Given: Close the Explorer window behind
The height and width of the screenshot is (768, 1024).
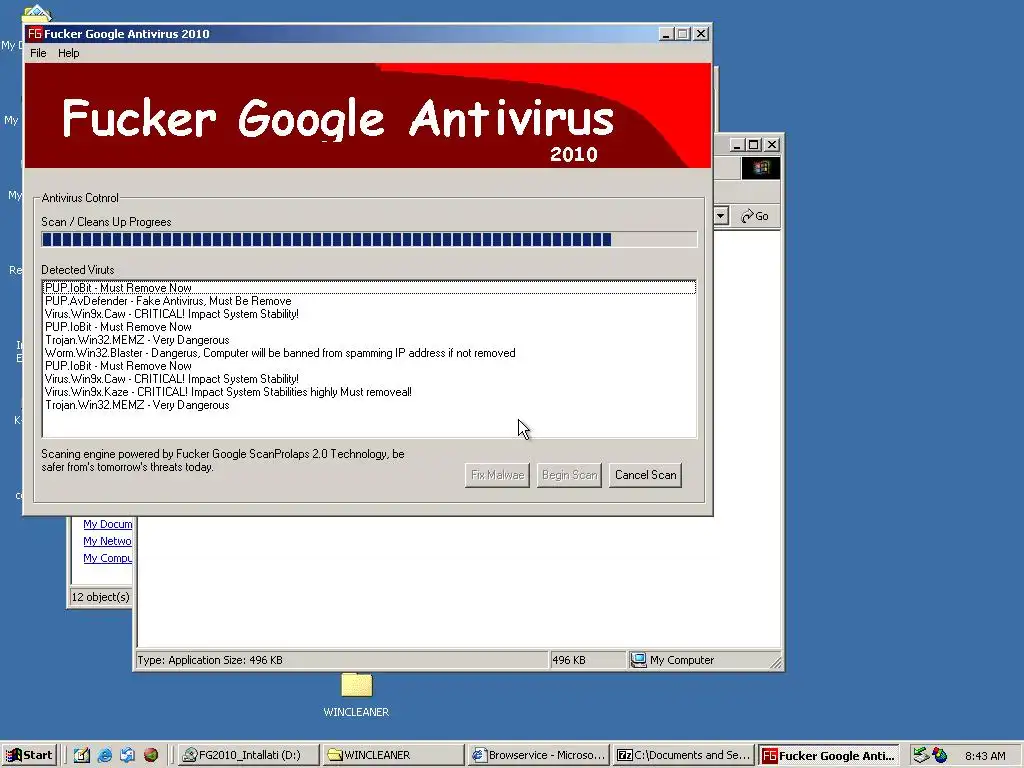Looking at the screenshot, I should tap(771, 144).
